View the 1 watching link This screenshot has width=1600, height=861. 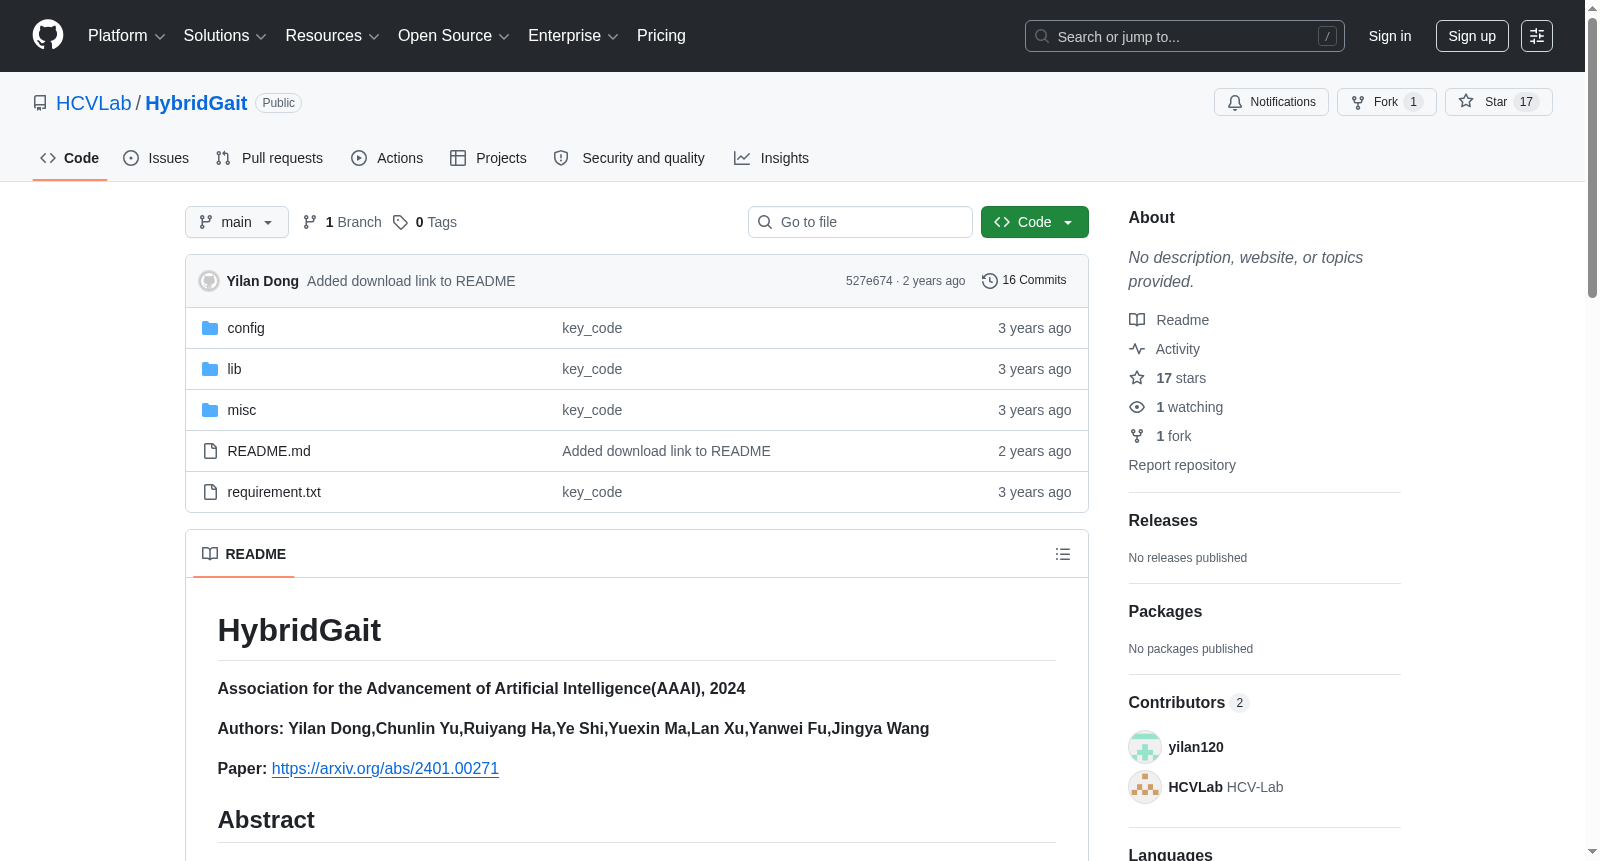(x=1176, y=407)
